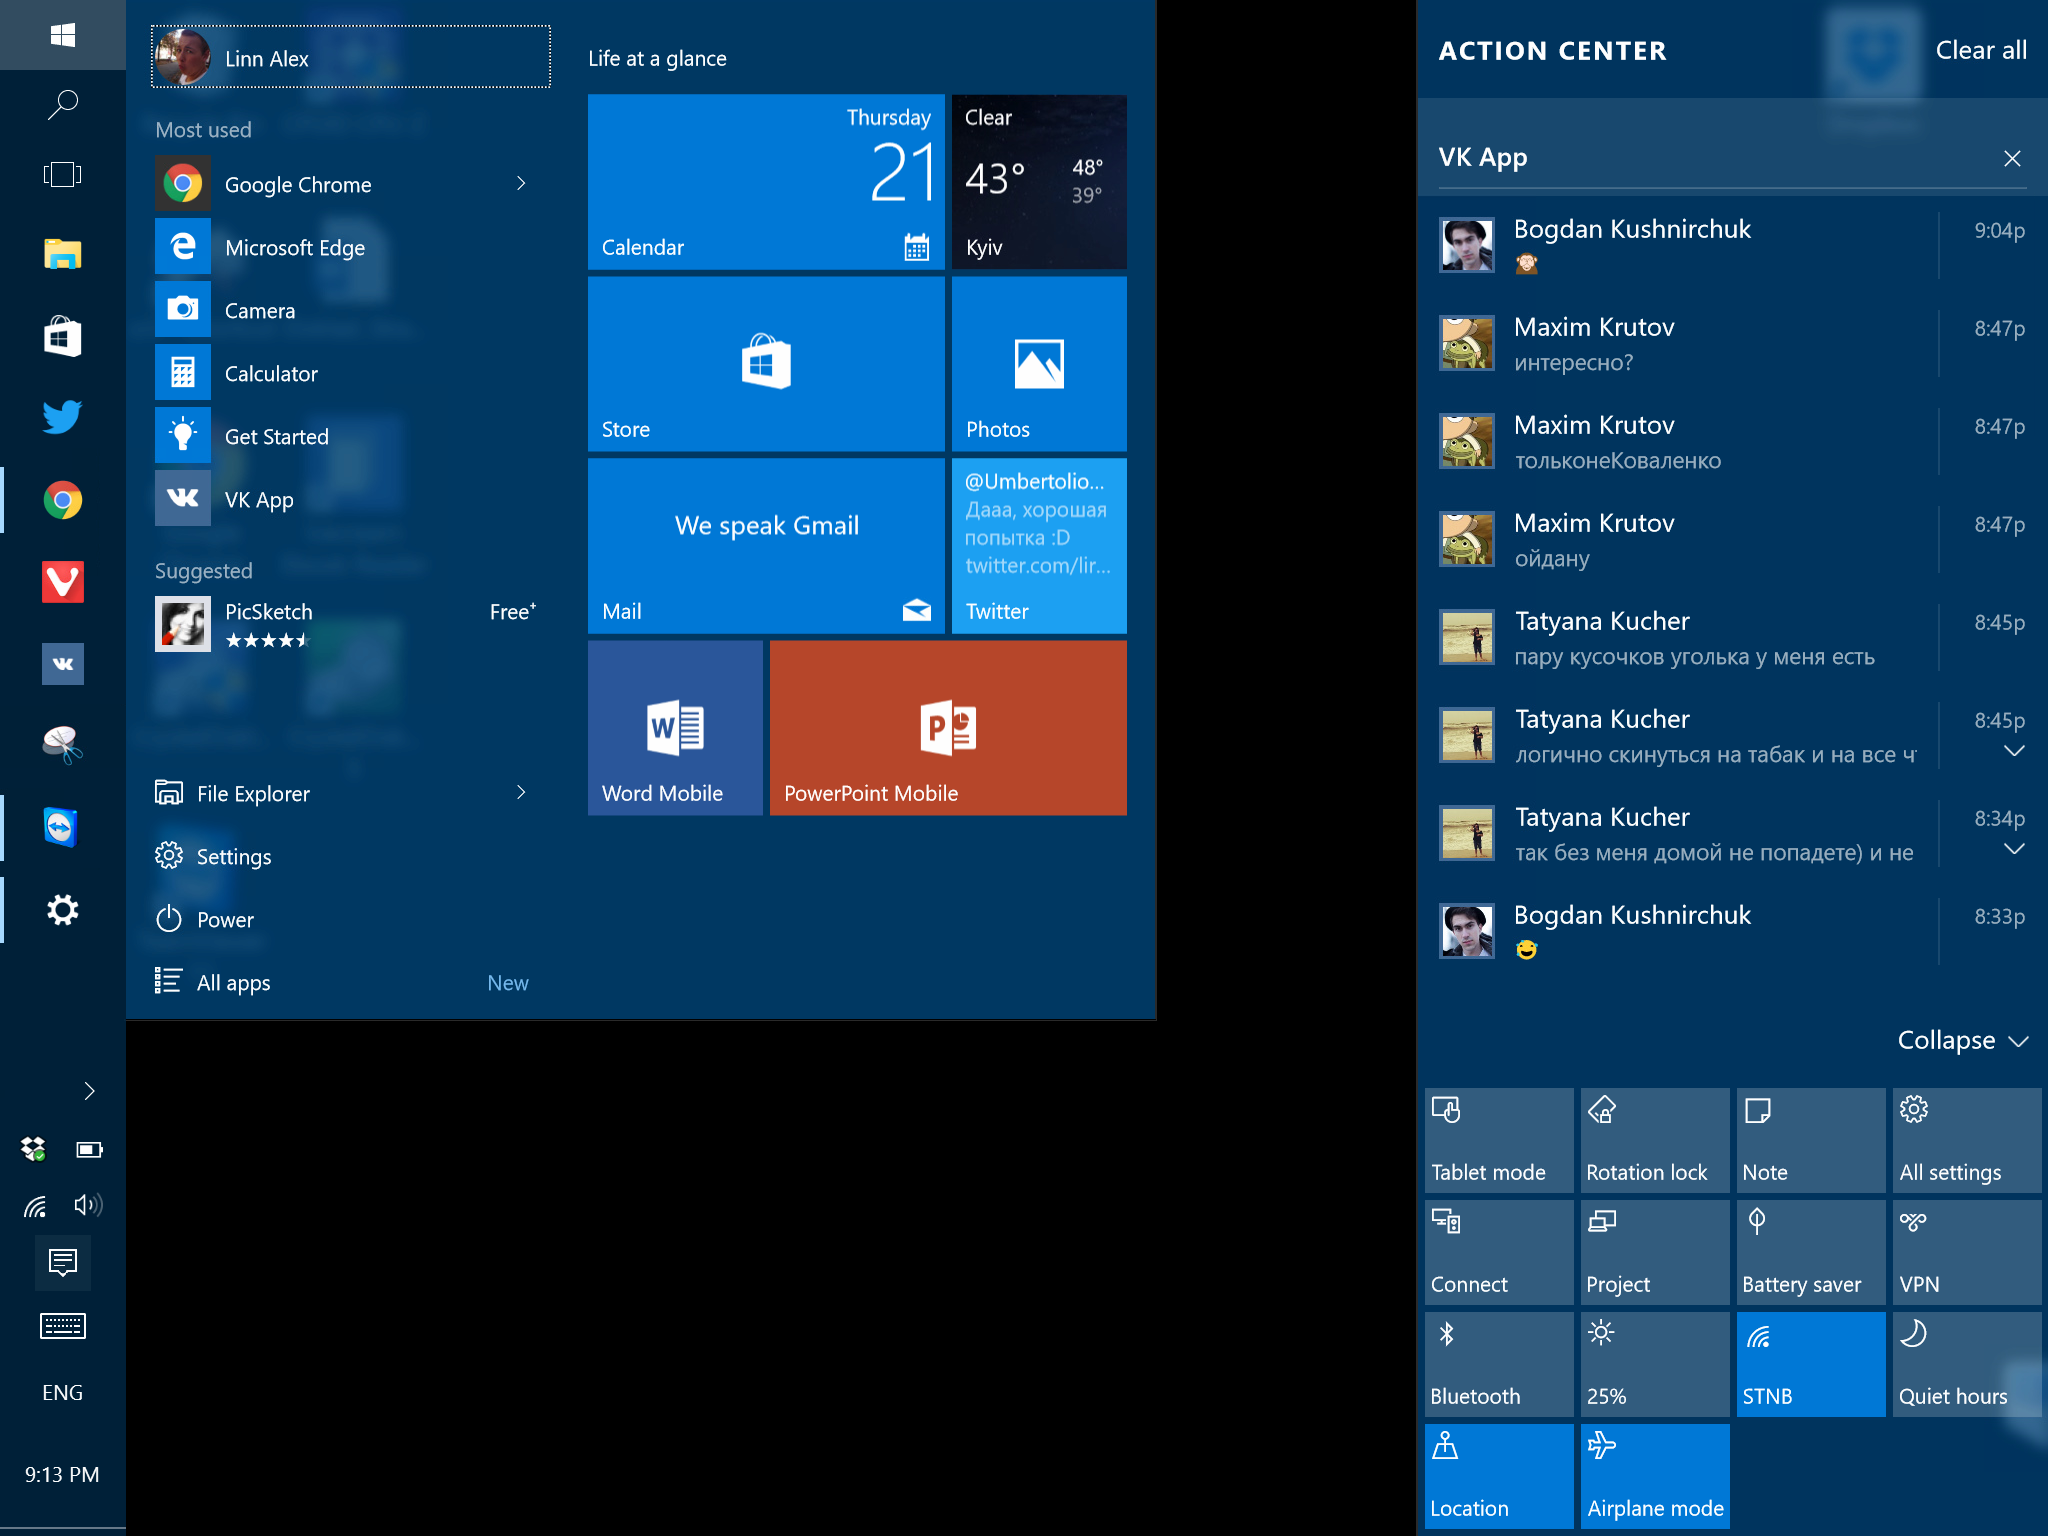Expand Tatyana Kucher 8:34p notification
This screenshot has height=1536, width=2048.
(2014, 849)
